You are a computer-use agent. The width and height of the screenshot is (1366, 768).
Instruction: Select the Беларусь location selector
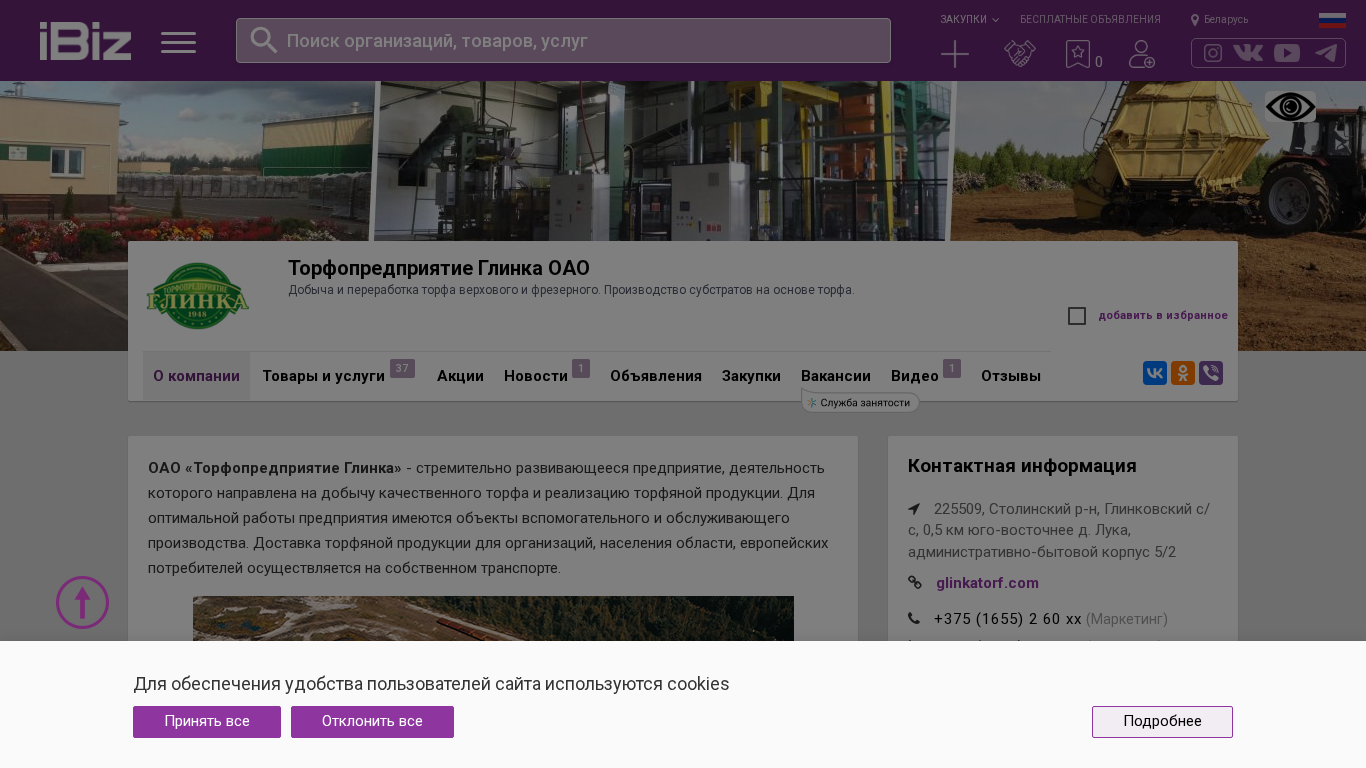[x=1219, y=19]
